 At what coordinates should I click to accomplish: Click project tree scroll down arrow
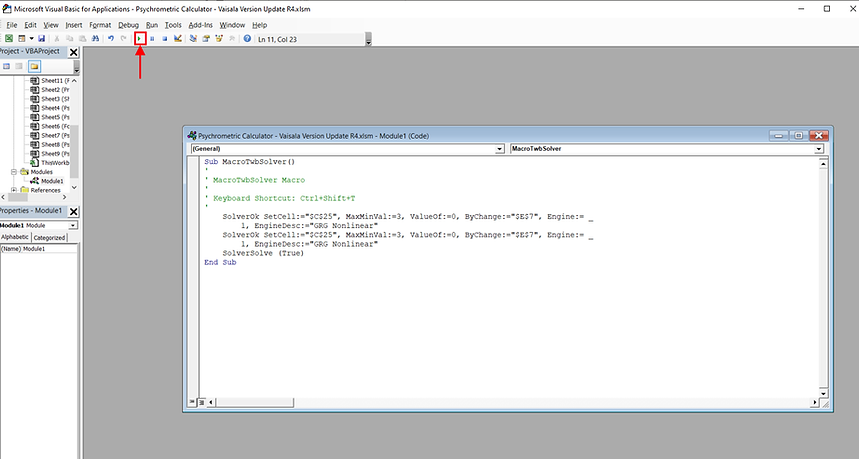pyautogui.click(x=74, y=187)
